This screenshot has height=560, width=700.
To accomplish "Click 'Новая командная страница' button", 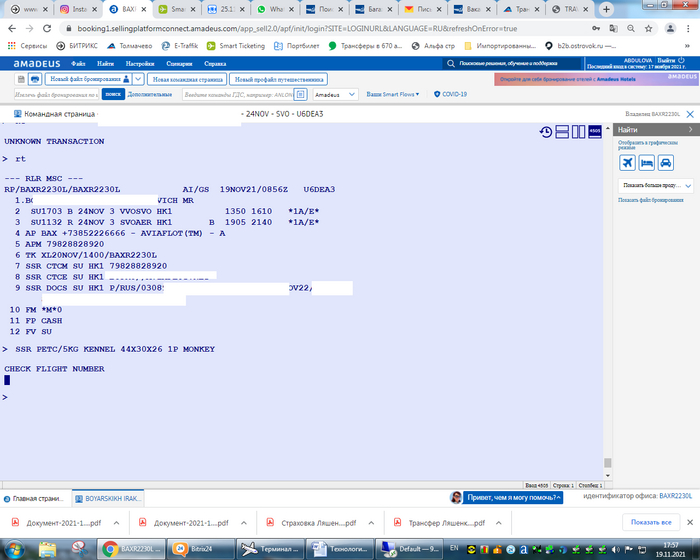I will click(187, 79).
